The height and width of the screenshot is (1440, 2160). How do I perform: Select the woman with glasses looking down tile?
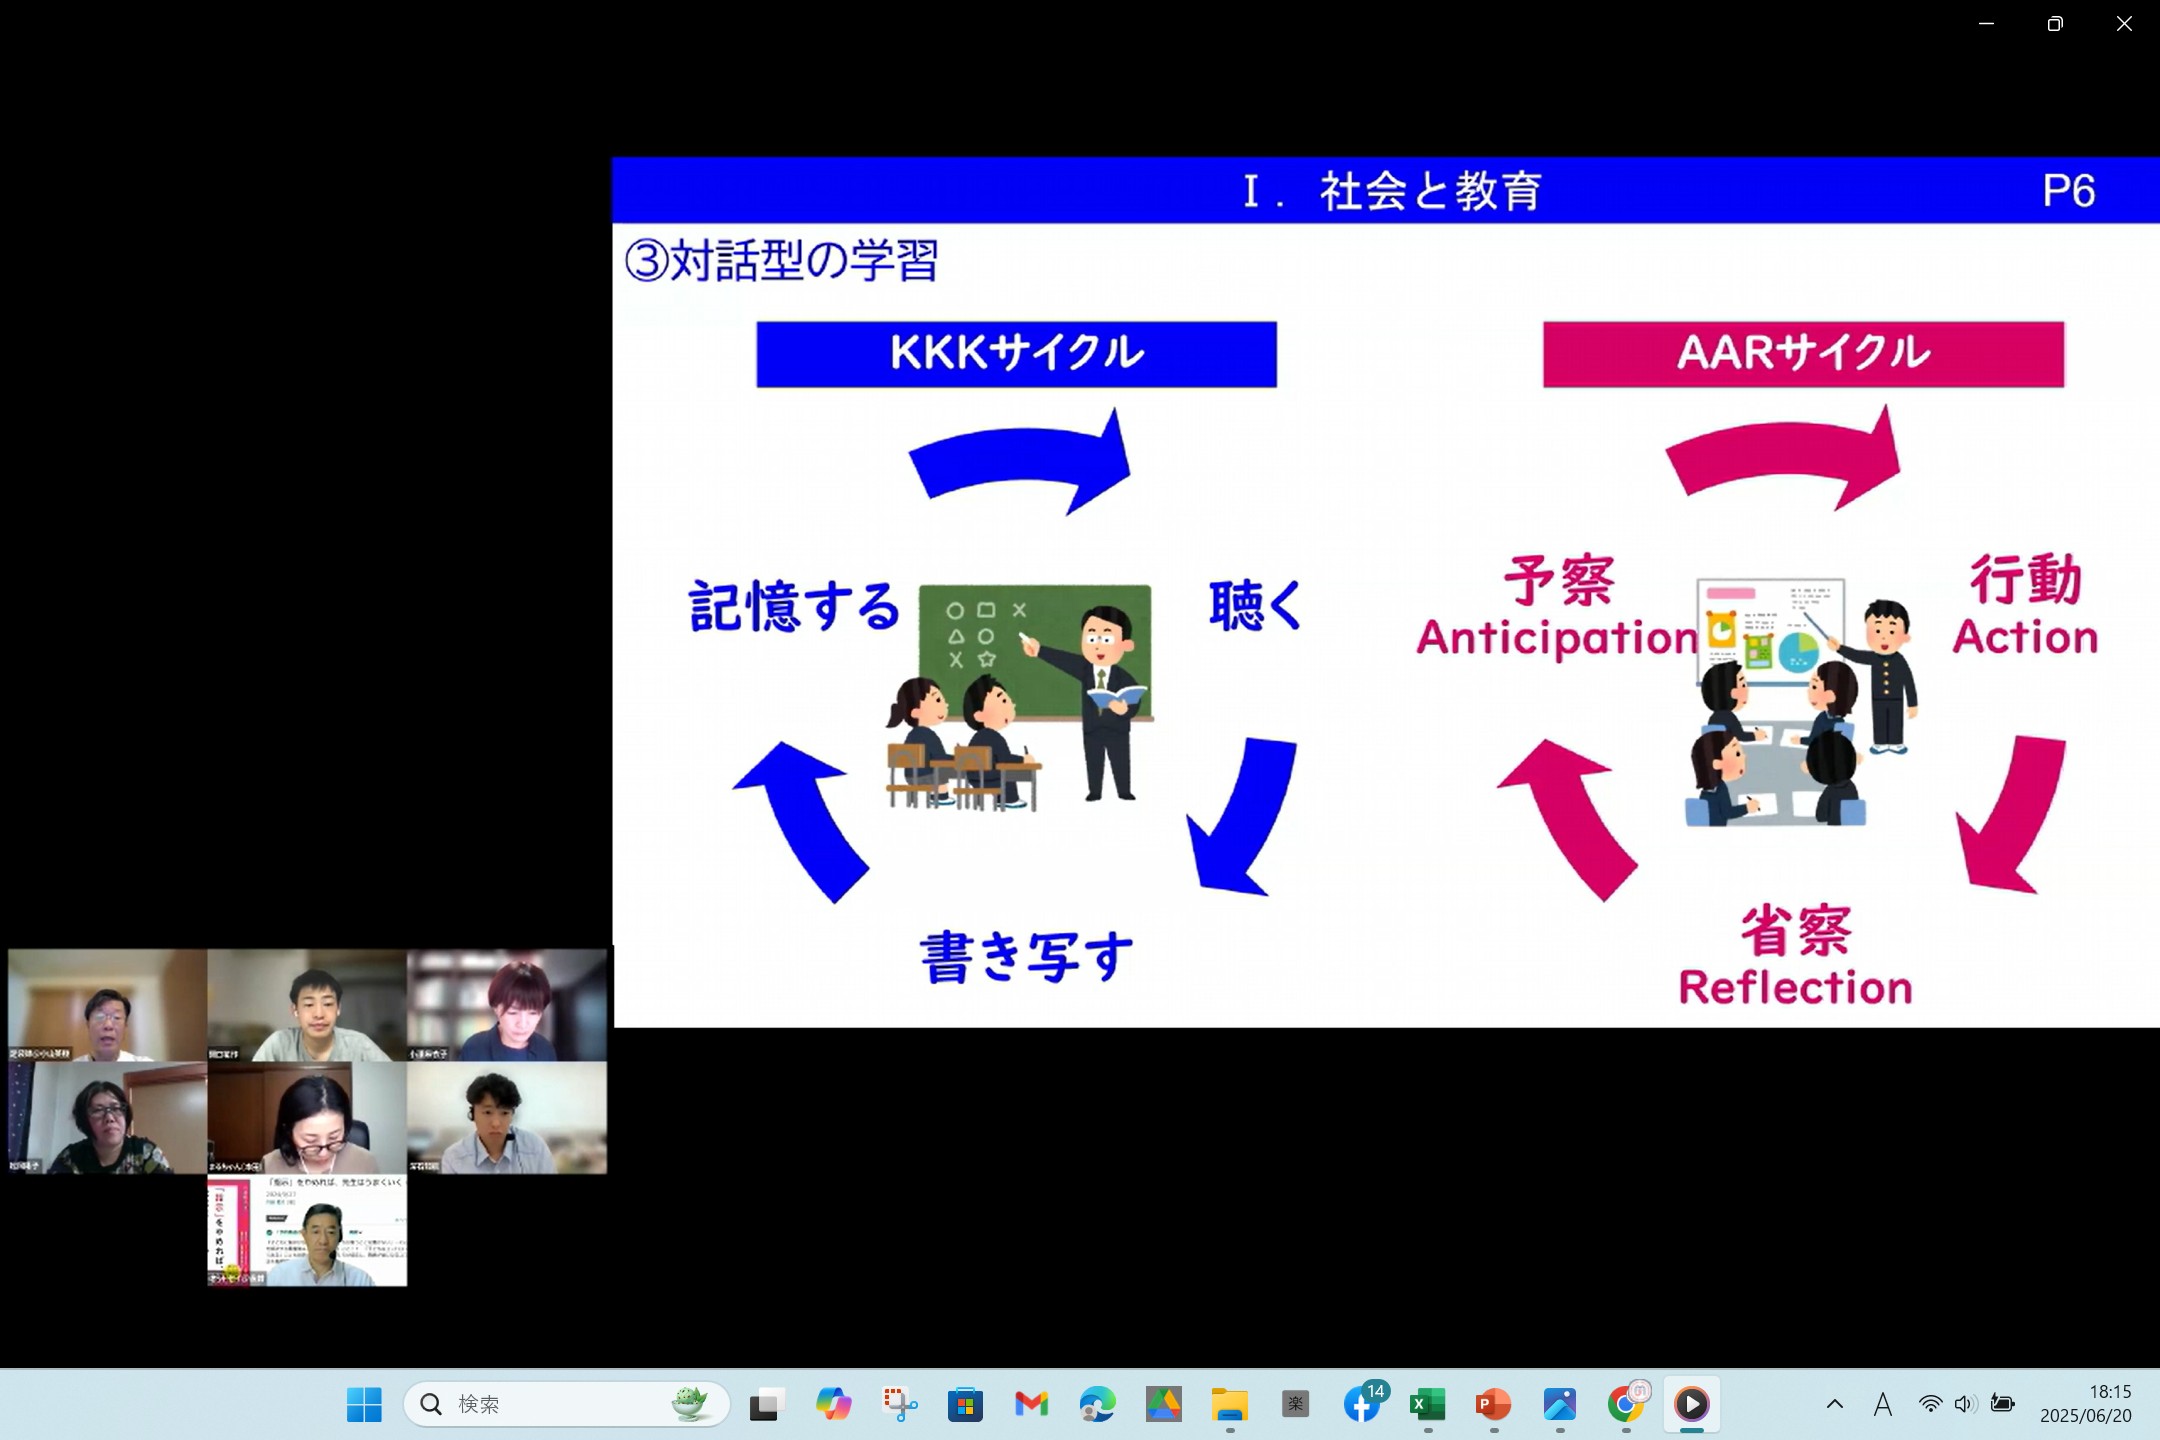tap(307, 1118)
